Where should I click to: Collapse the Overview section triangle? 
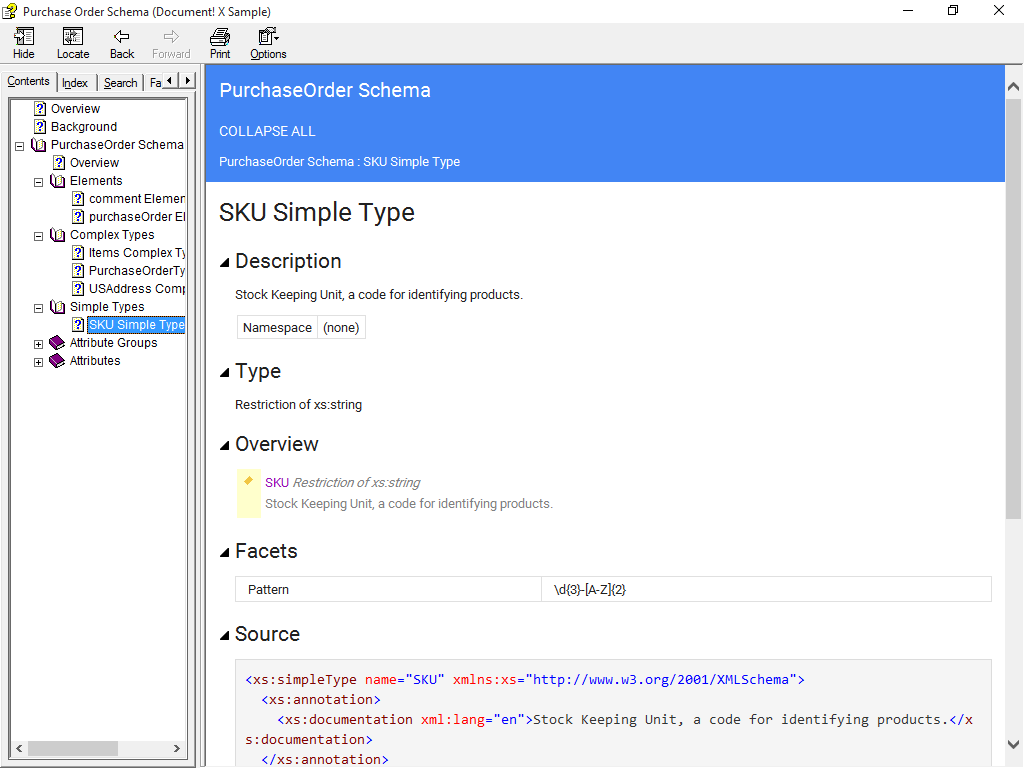pos(225,445)
